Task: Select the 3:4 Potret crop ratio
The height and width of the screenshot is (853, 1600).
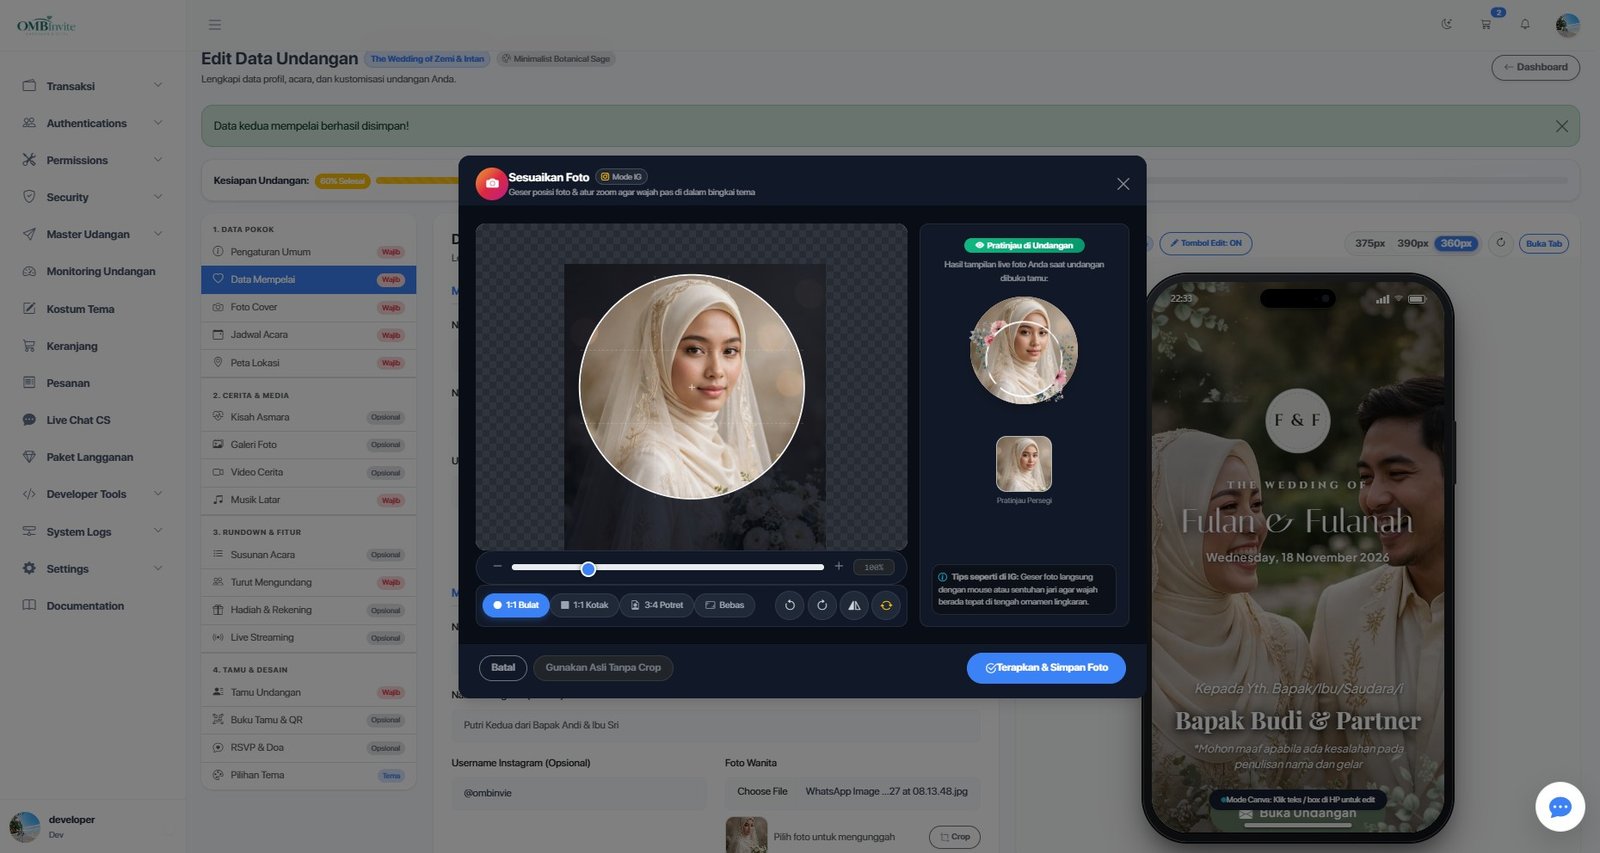Action: pos(657,605)
